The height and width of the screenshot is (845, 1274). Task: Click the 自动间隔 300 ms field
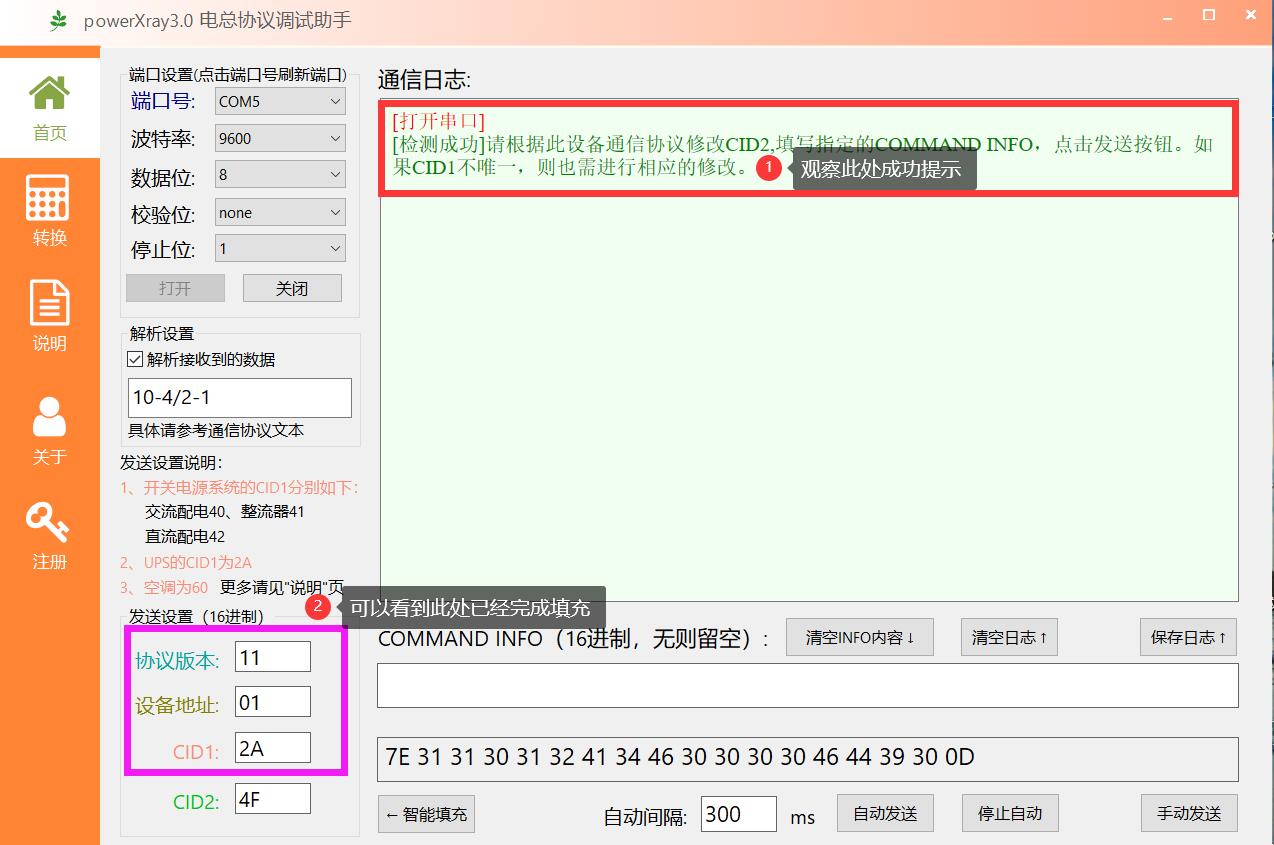tap(739, 814)
